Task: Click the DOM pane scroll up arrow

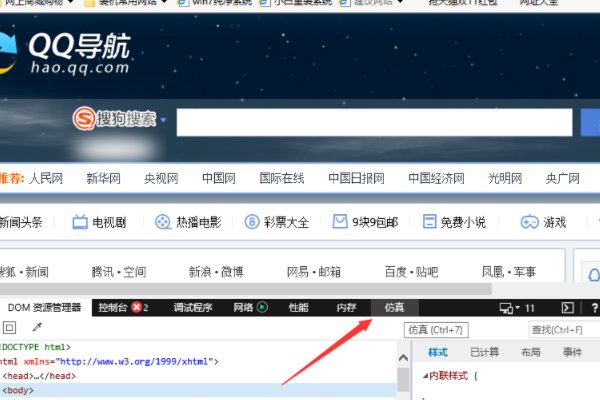Action: click(403, 358)
